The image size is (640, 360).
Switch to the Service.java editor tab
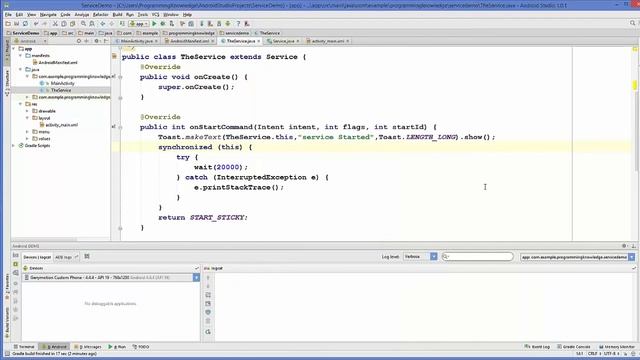coord(283,41)
